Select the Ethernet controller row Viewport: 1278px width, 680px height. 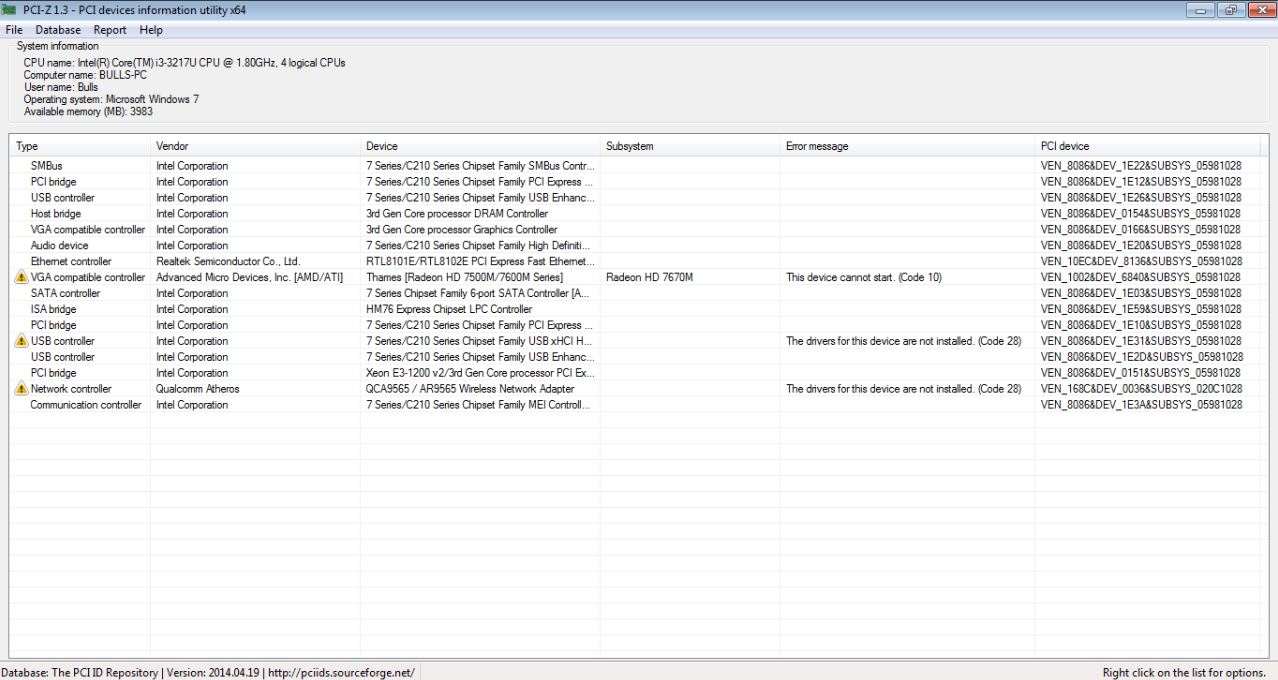635,262
